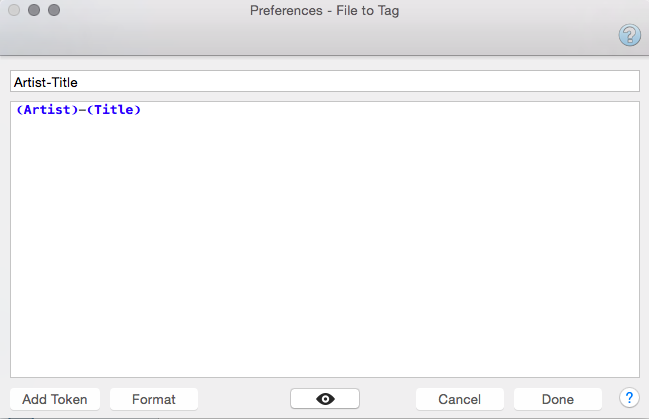Click the word "Artist" in the name field
Screen dimensions: 649x419
click(x=30, y=82)
